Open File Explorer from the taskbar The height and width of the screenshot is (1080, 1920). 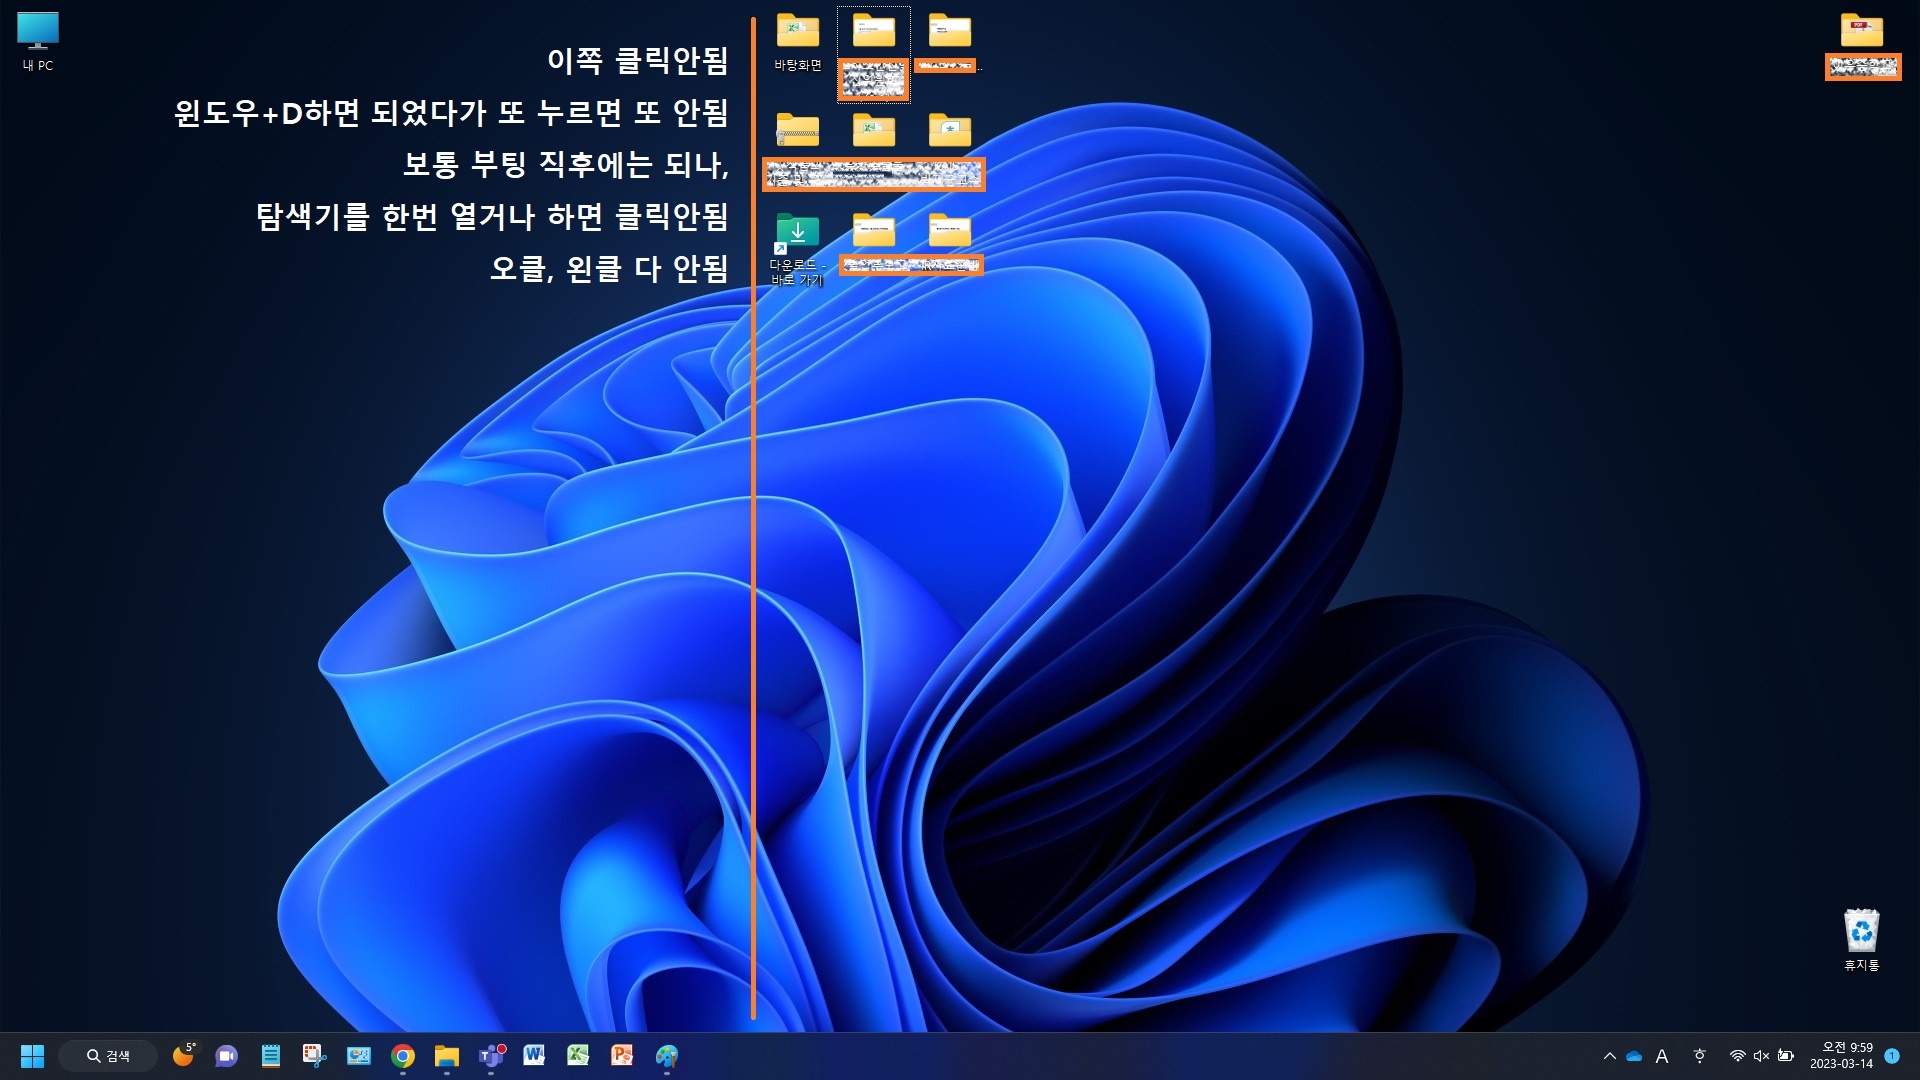pos(446,1056)
